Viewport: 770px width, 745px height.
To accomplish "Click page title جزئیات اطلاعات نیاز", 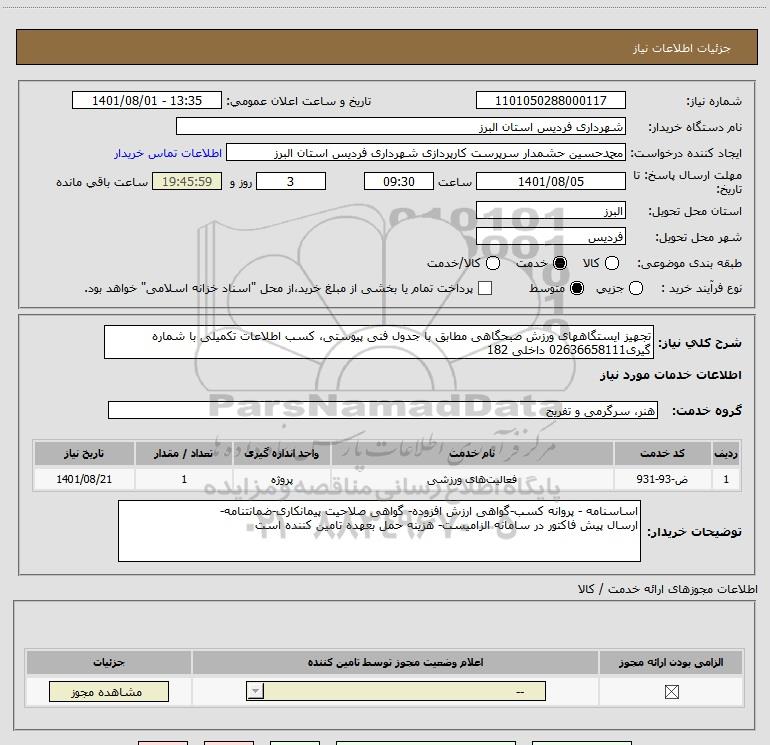I will coord(681,48).
